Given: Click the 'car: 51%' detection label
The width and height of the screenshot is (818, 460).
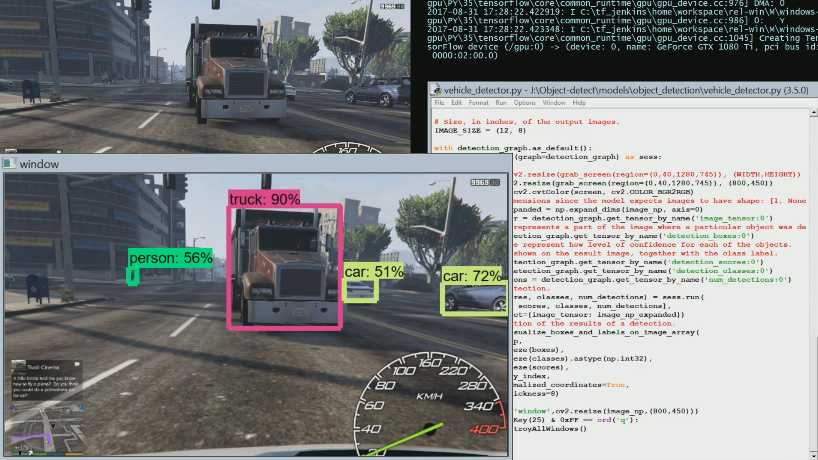Looking at the screenshot, I should 373,271.
